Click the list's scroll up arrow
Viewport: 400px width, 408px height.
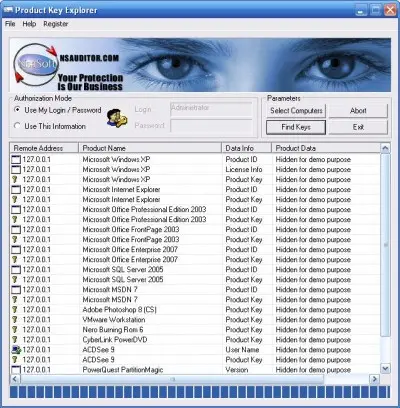click(x=385, y=148)
